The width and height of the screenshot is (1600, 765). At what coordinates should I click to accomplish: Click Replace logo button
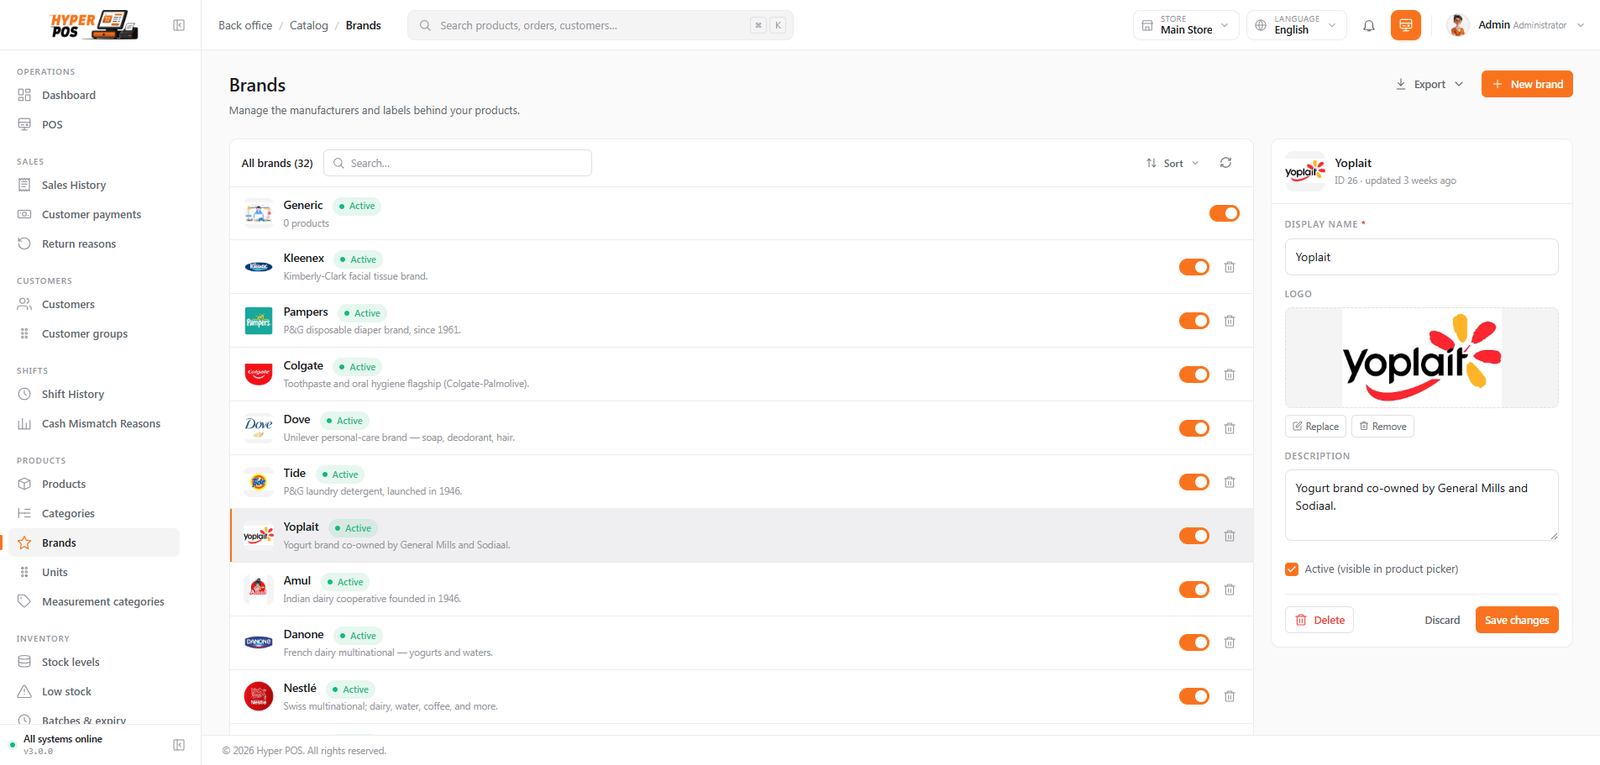coord(1315,426)
